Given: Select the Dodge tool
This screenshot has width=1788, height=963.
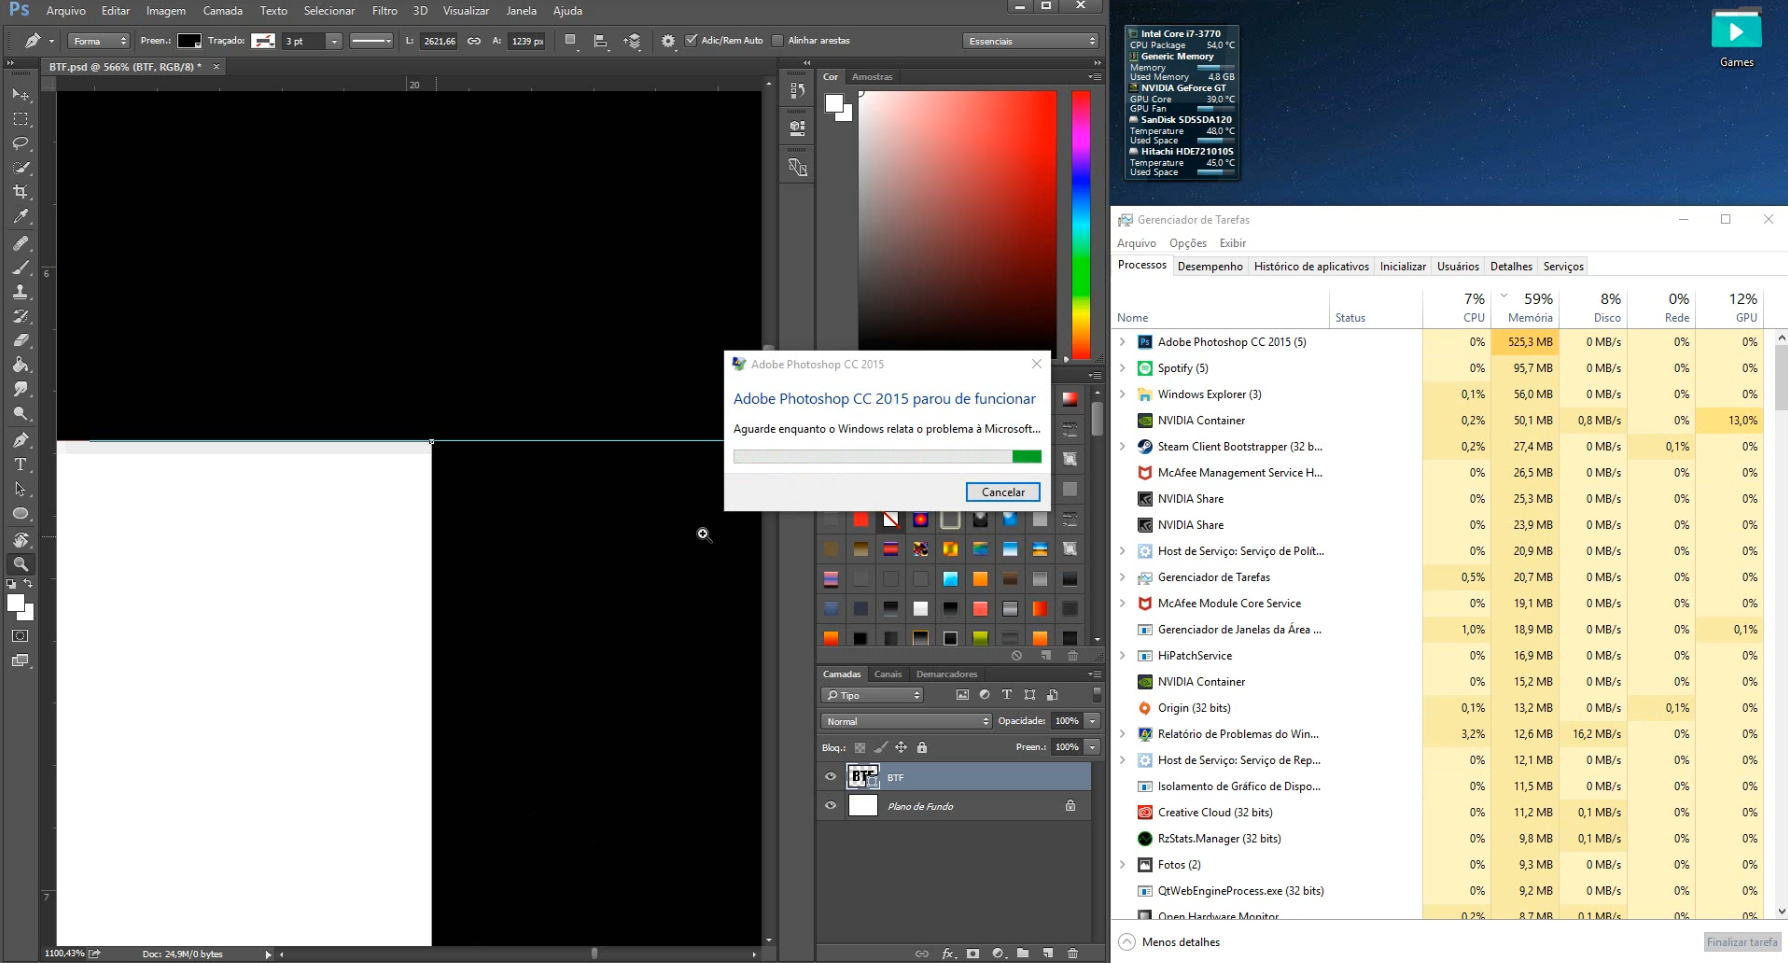Looking at the screenshot, I should pos(20,414).
